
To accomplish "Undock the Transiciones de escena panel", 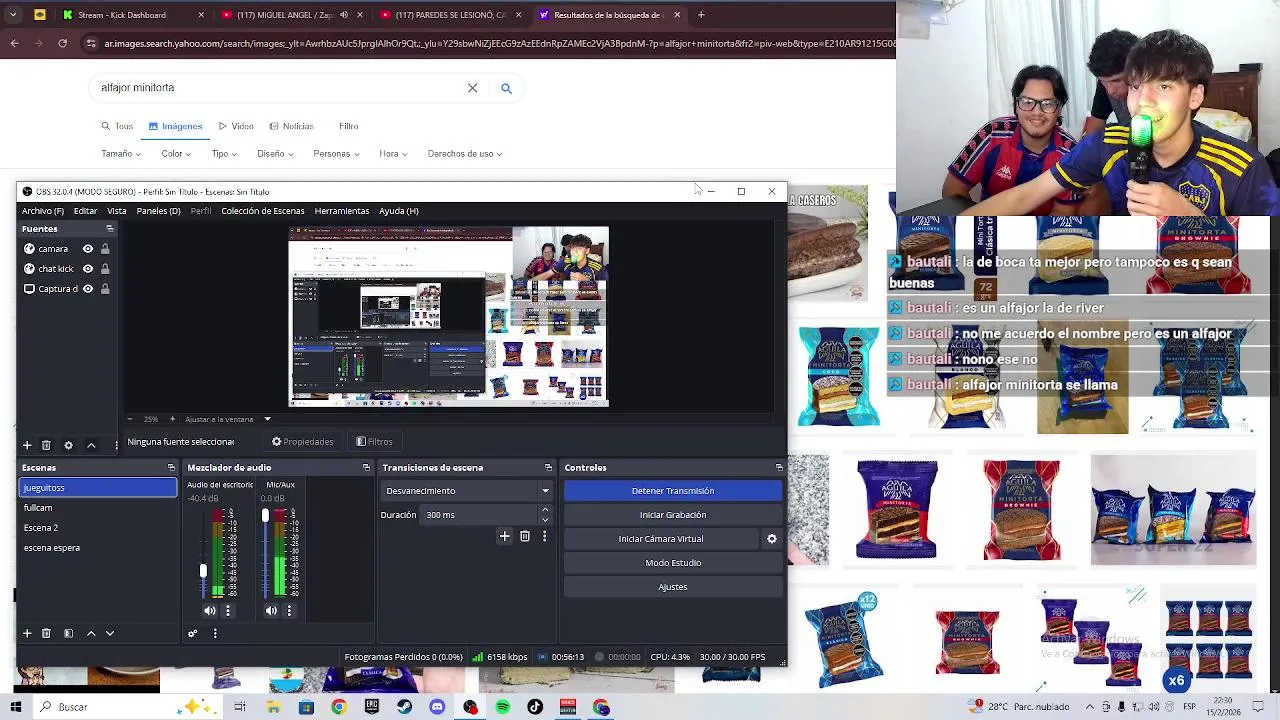I will [x=548, y=468].
